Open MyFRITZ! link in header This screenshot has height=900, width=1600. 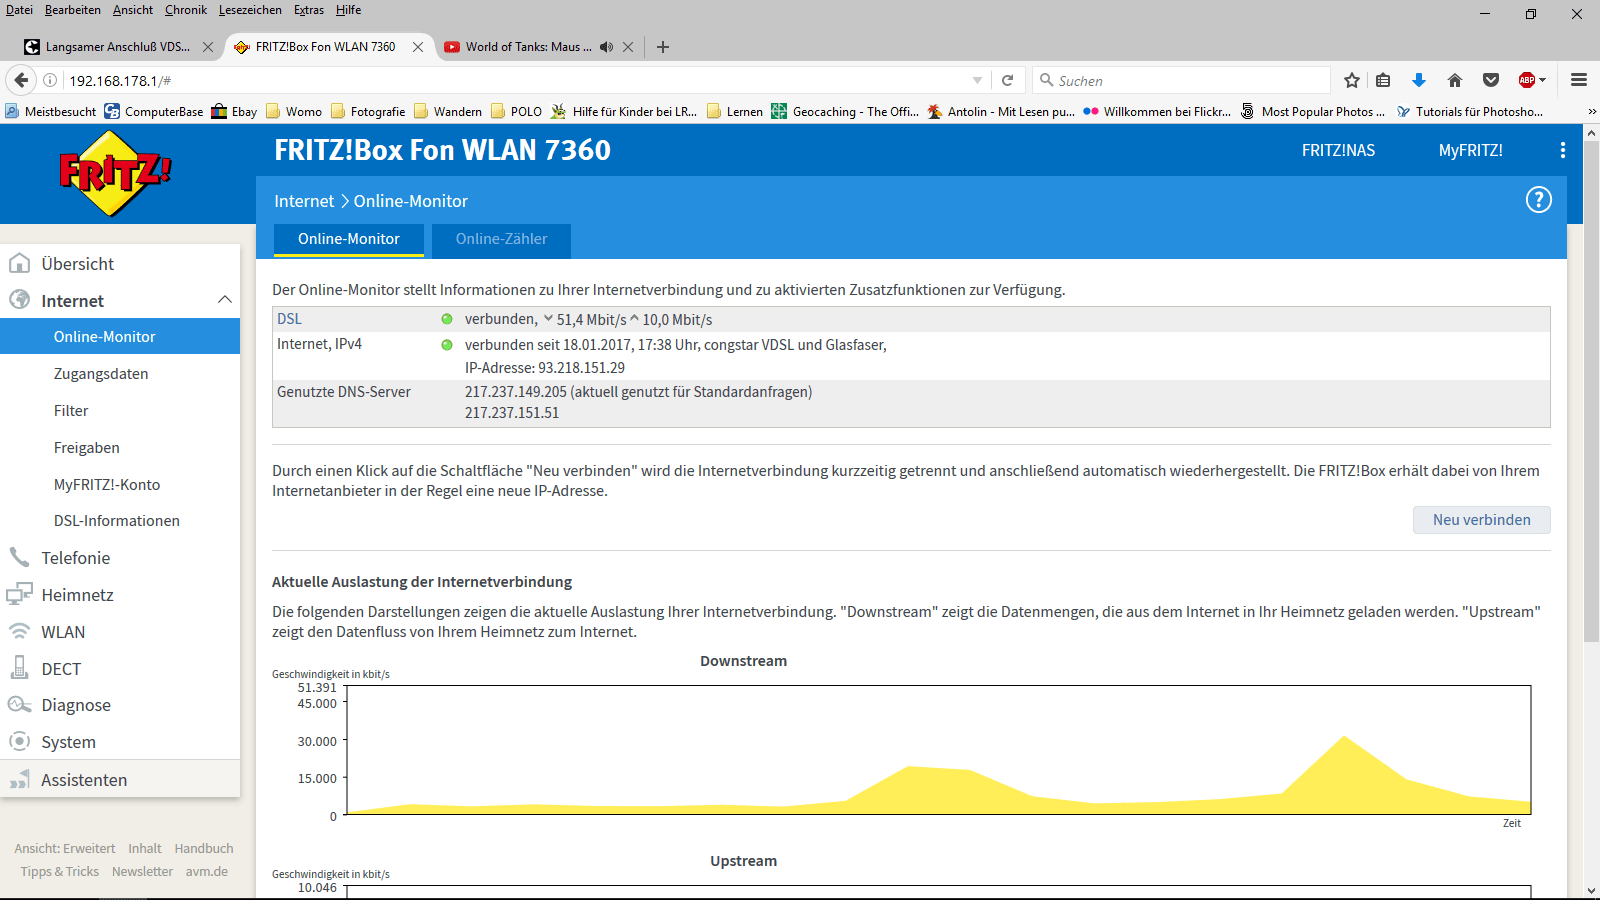coord(1471,150)
